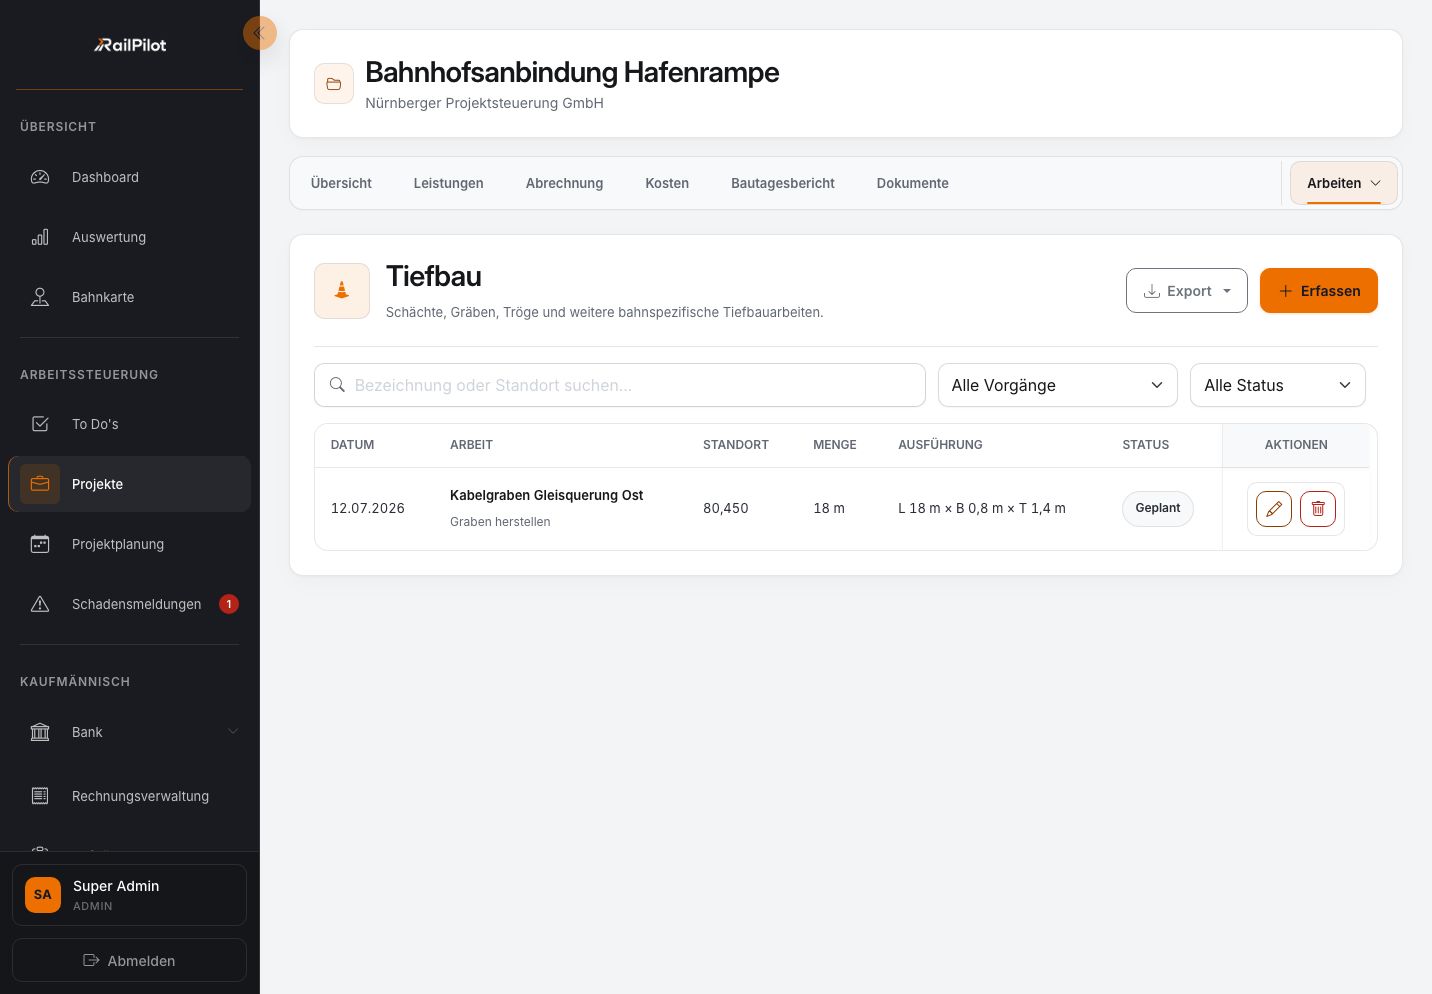This screenshot has height=994, width=1432.
Task: Open the Dokumente tab
Action: coord(913,183)
